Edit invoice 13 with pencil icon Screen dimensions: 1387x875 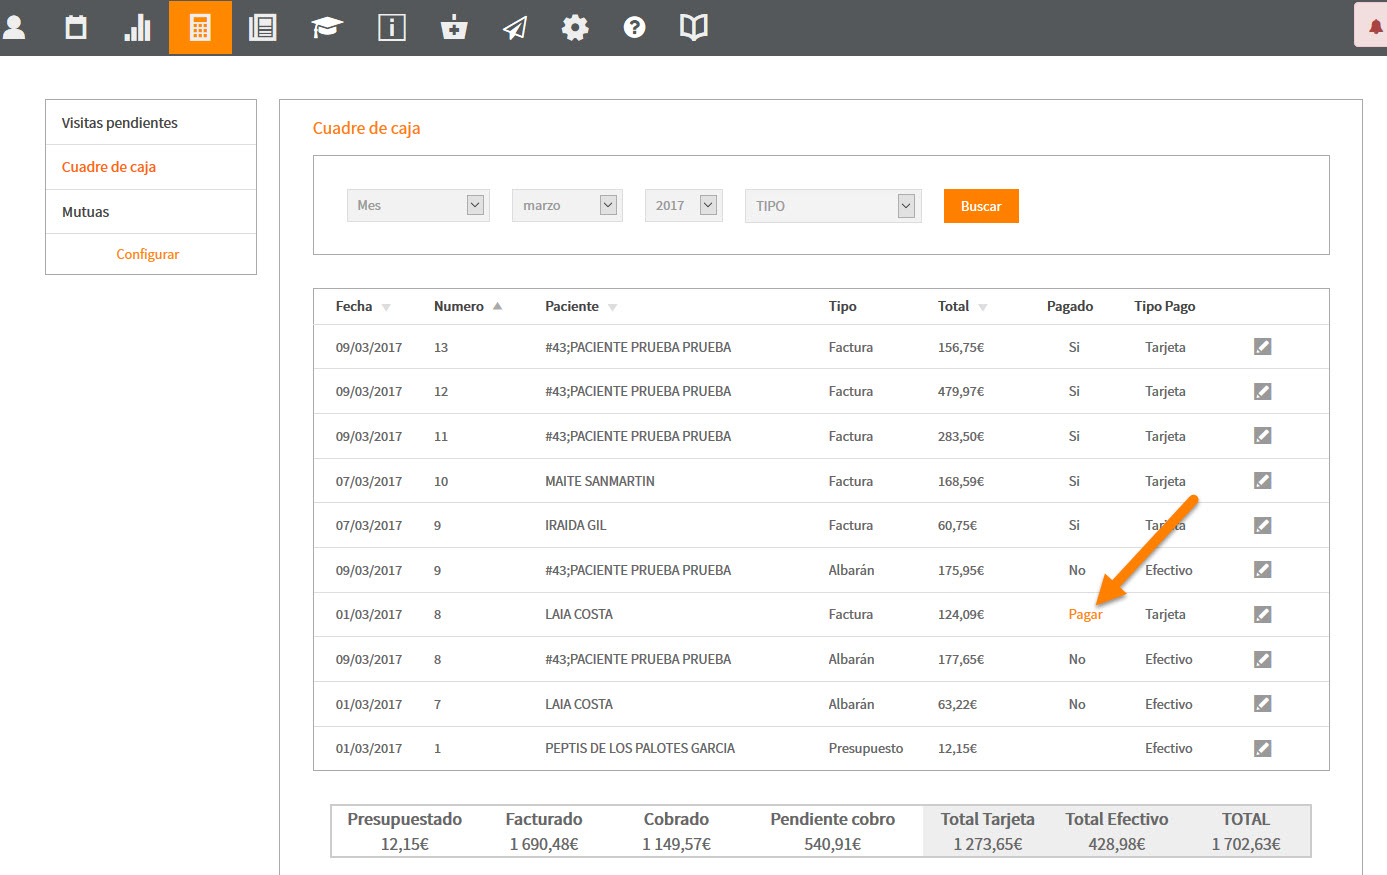coord(1263,346)
